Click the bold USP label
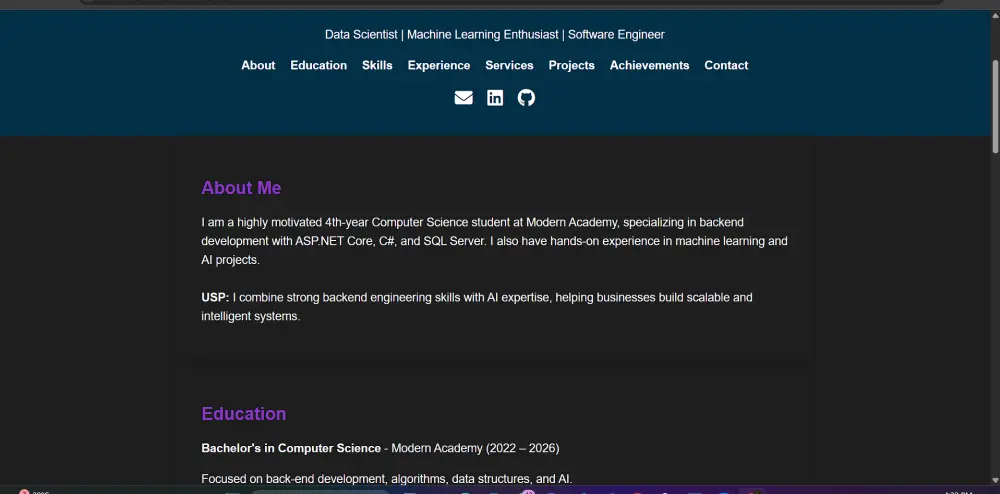1000x494 pixels. pos(215,298)
